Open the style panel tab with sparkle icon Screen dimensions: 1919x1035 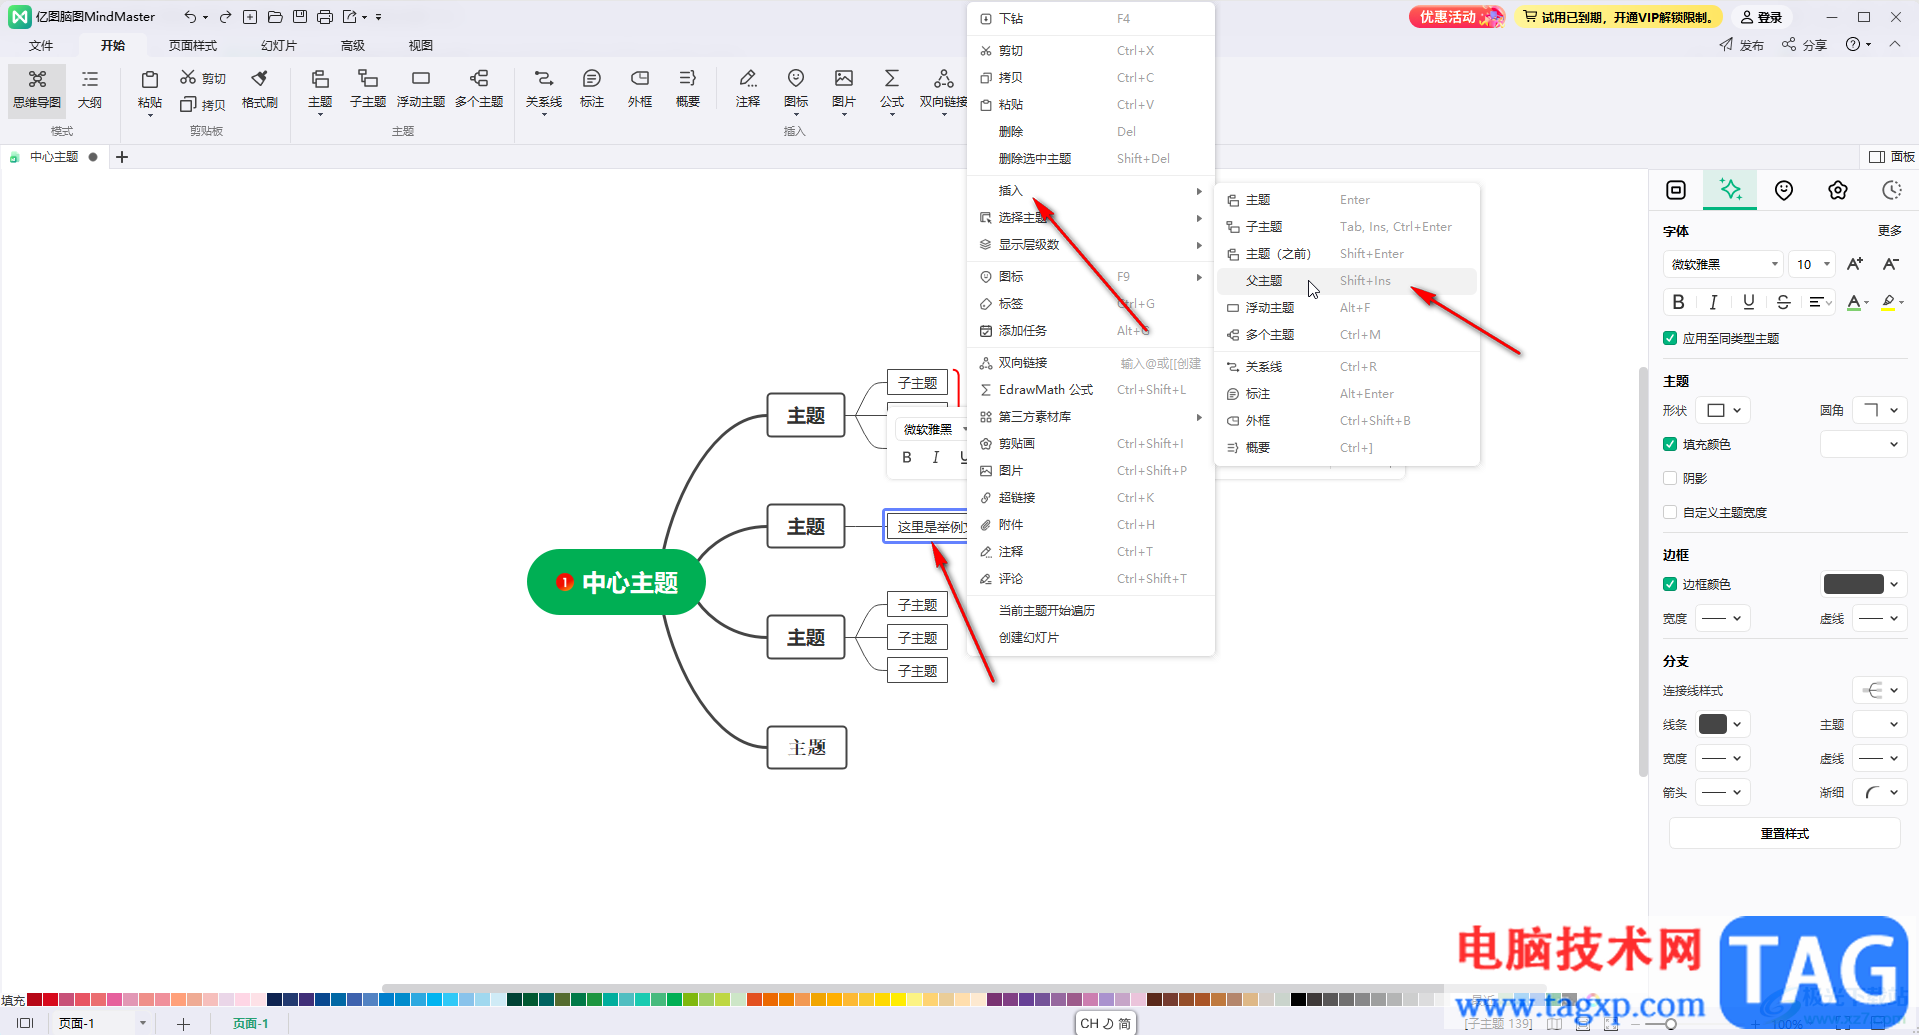pyautogui.click(x=1730, y=190)
